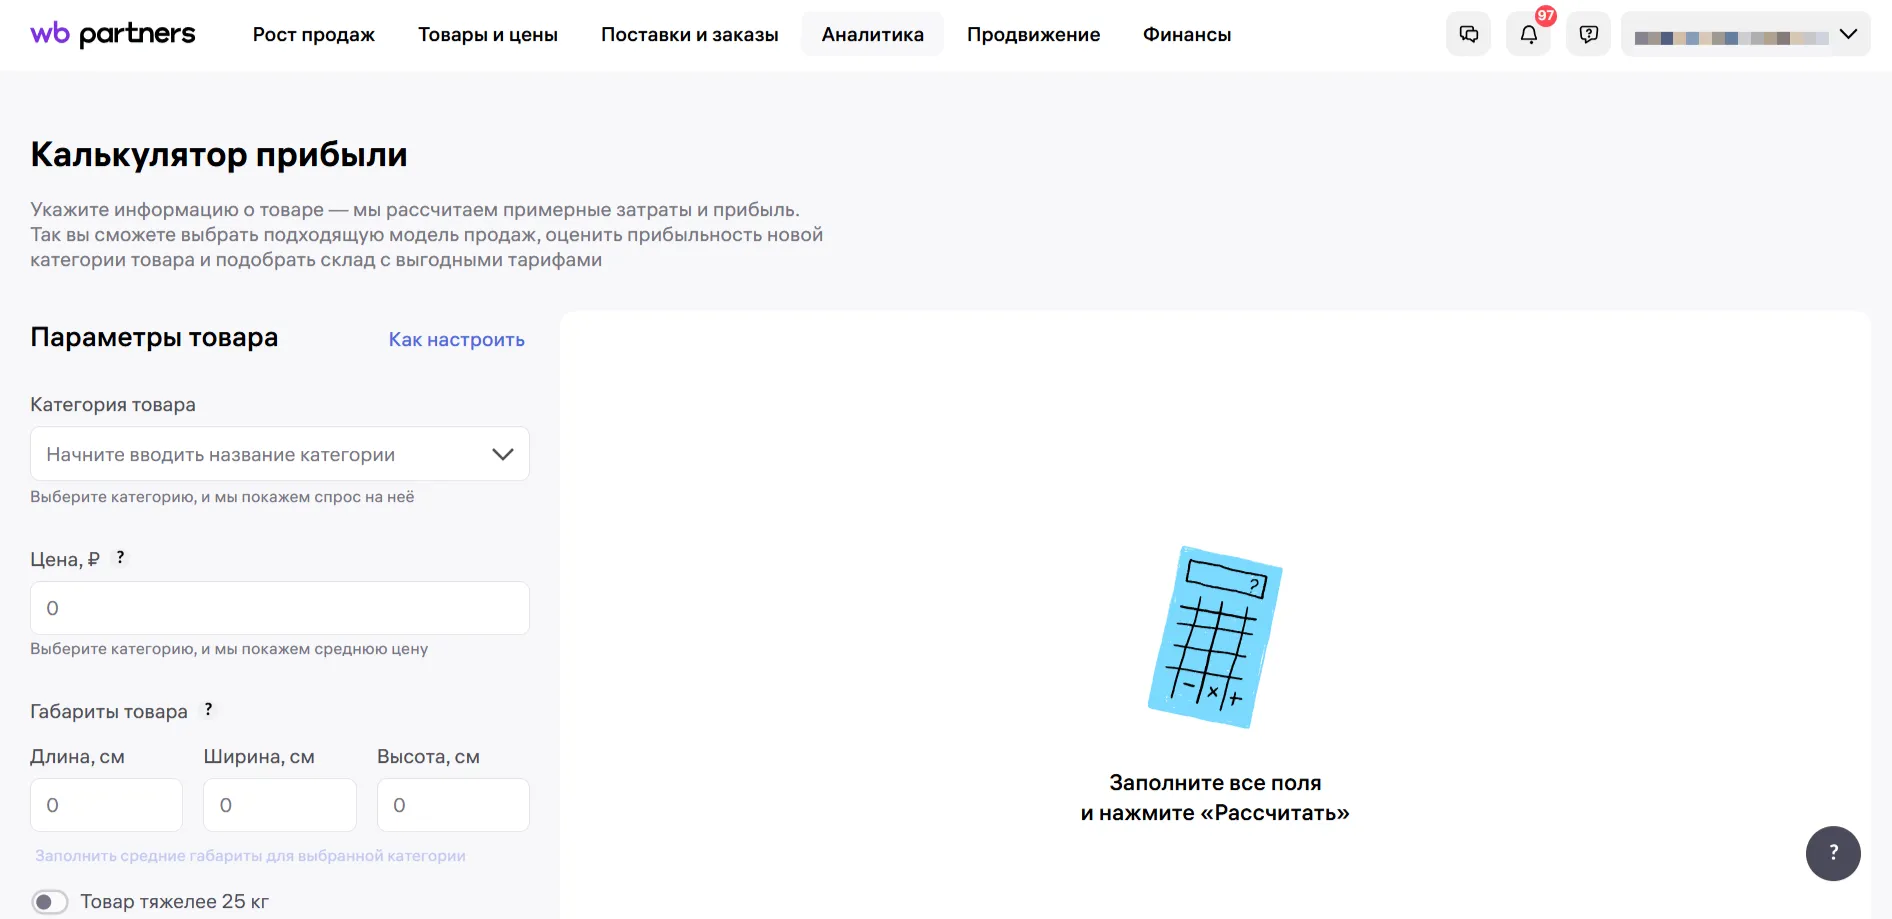The width and height of the screenshot is (1892, 919).
Task: Open the chat messages icon
Action: point(1468,34)
